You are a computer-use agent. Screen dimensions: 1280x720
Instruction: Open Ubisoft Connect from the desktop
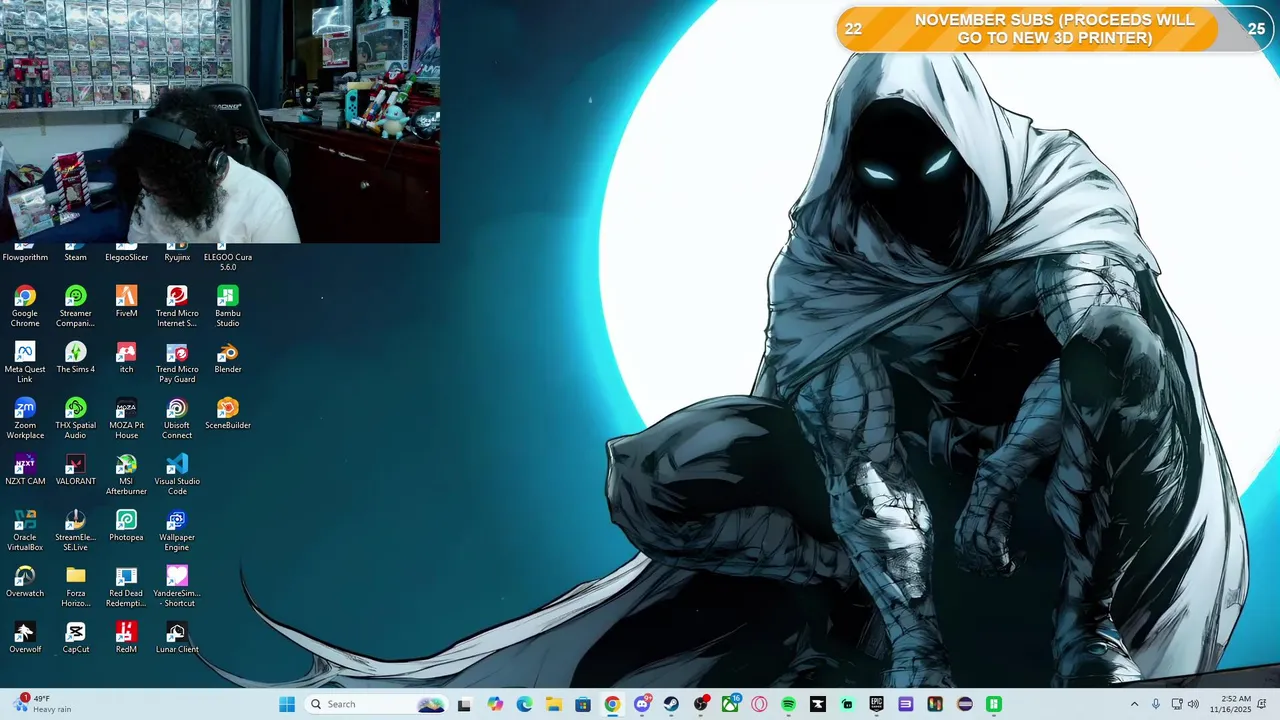point(177,418)
